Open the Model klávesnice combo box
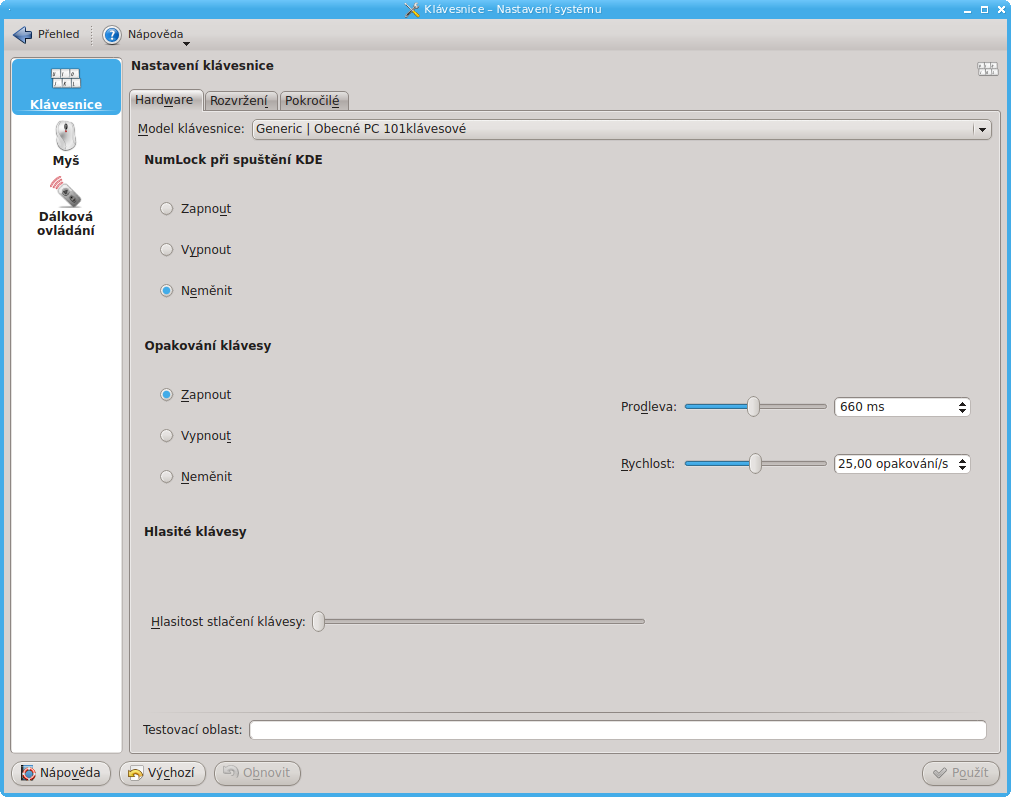The width and height of the screenshot is (1011, 797). pos(622,129)
